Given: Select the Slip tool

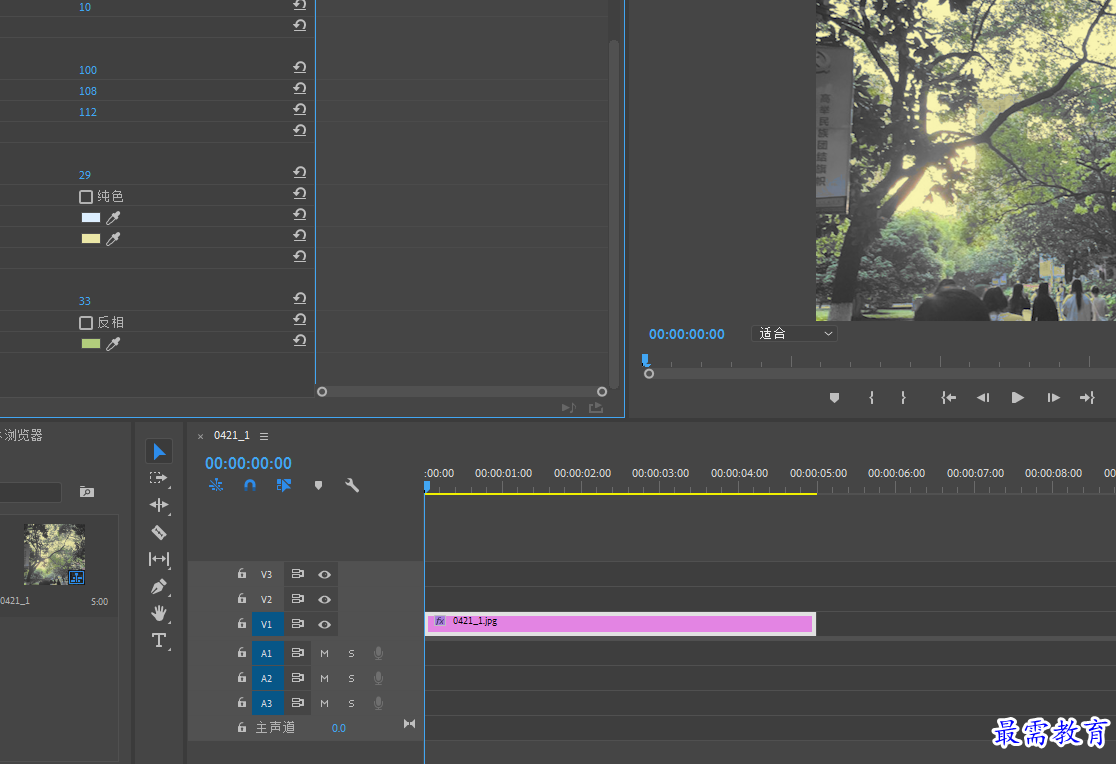Looking at the screenshot, I should 159,560.
